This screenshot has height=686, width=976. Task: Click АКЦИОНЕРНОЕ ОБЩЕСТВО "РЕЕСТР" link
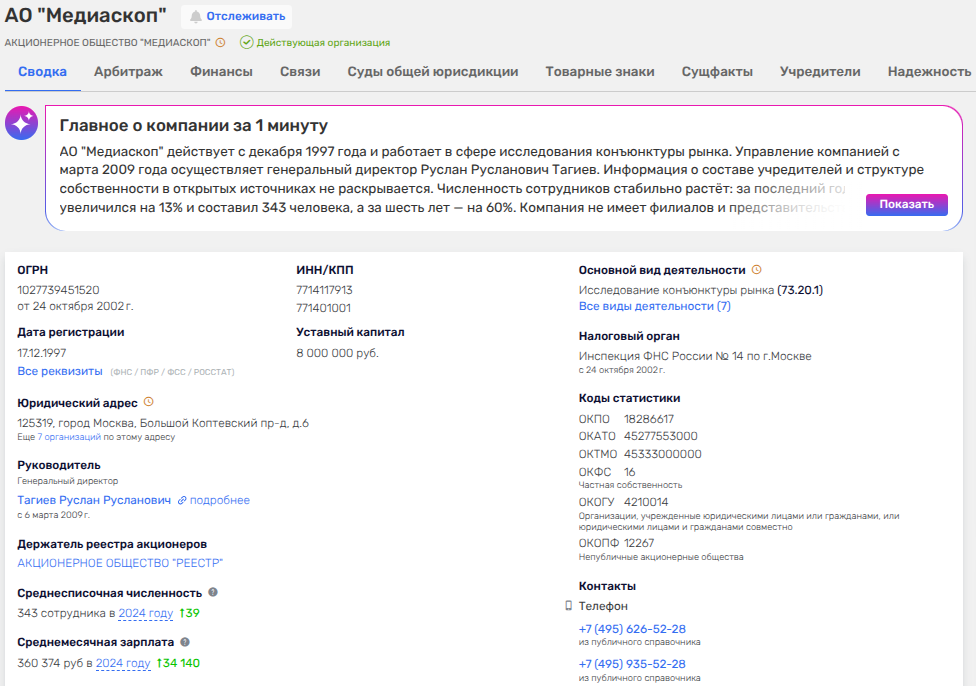pos(120,563)
